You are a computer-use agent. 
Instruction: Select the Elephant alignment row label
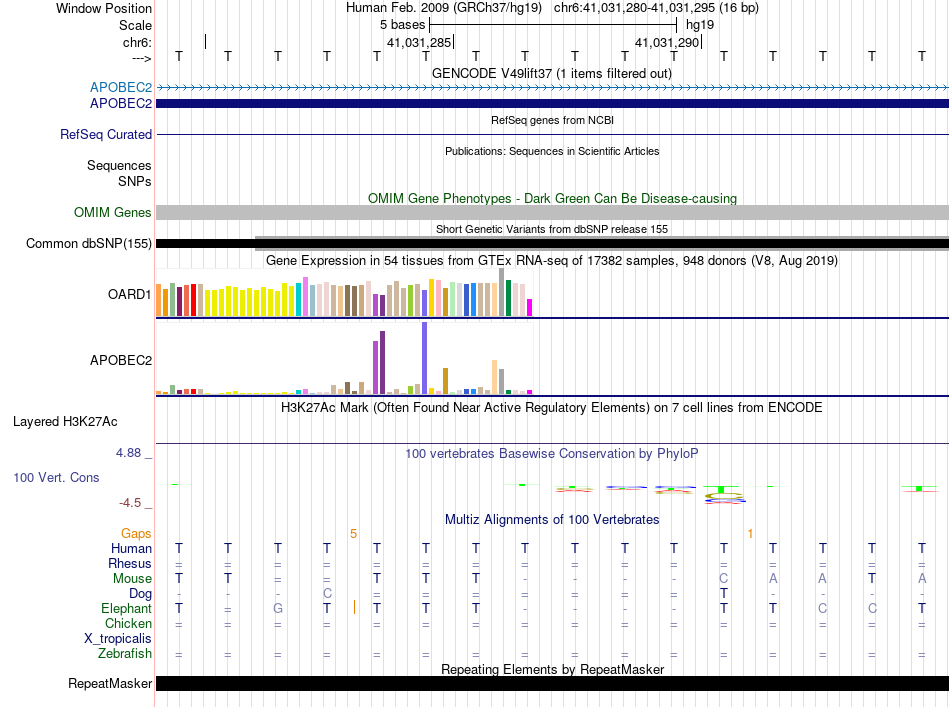tap(126, 608)
